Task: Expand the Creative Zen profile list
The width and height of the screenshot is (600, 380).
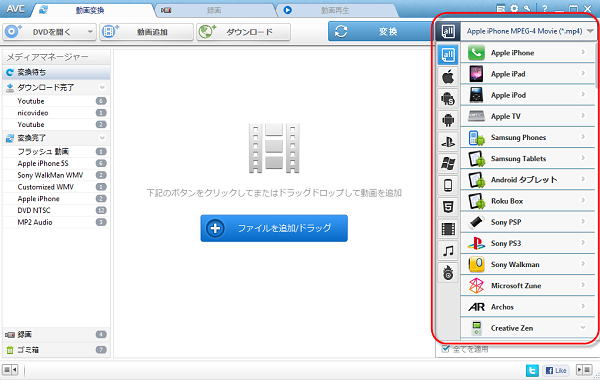Action: (x=583, y=328)
